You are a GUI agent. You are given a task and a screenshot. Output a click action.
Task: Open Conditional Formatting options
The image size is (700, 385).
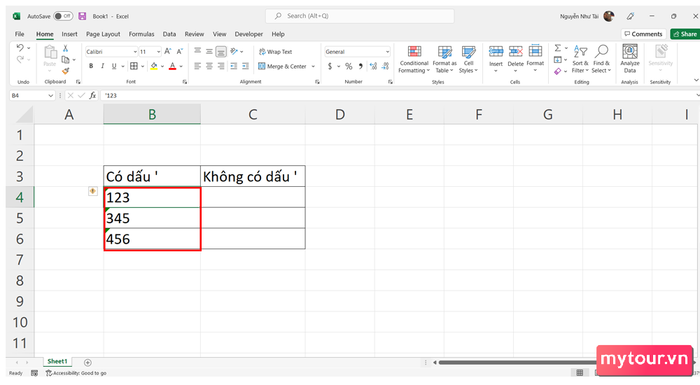pos(414,59)
